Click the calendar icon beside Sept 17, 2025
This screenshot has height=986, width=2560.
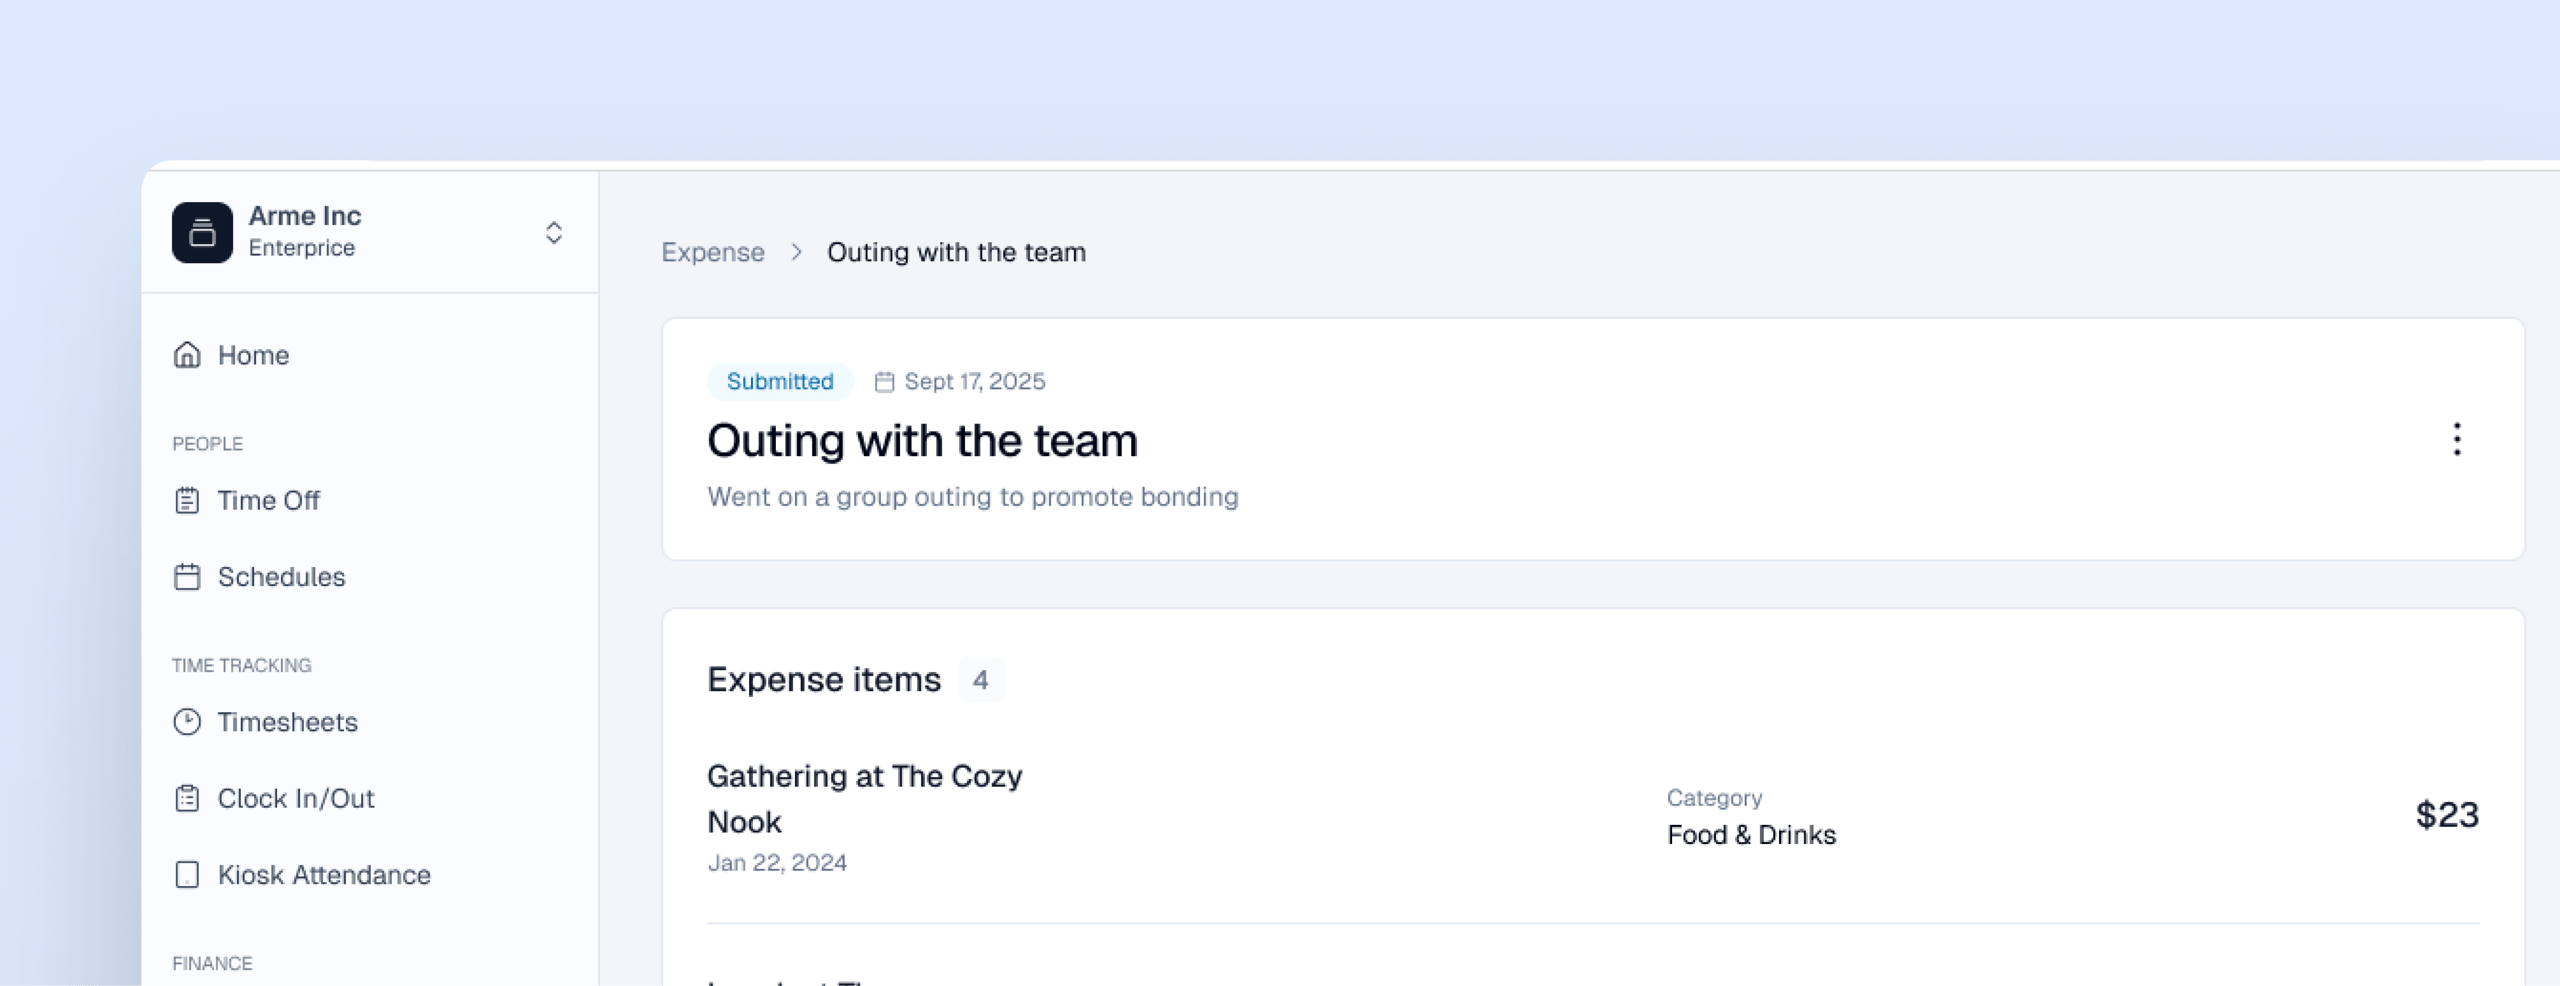point(884,382)
